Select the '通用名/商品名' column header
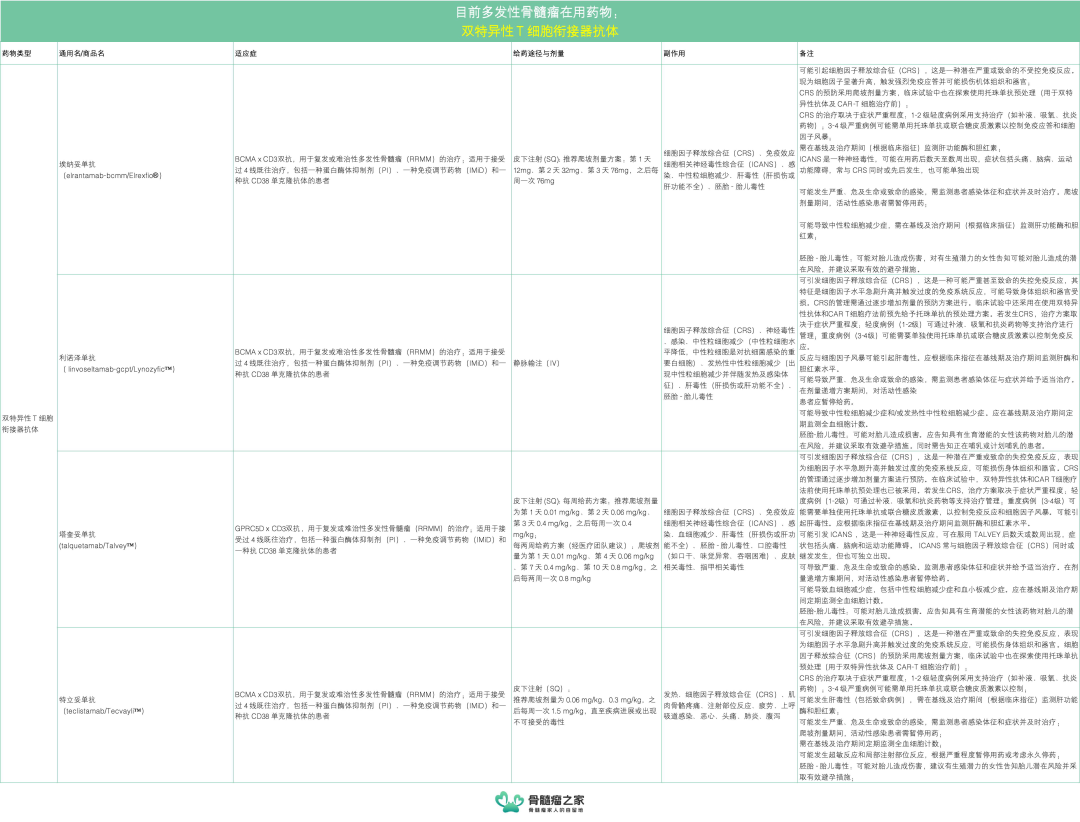The height and width of the screenshot is (822, 1080). (145, 53)
